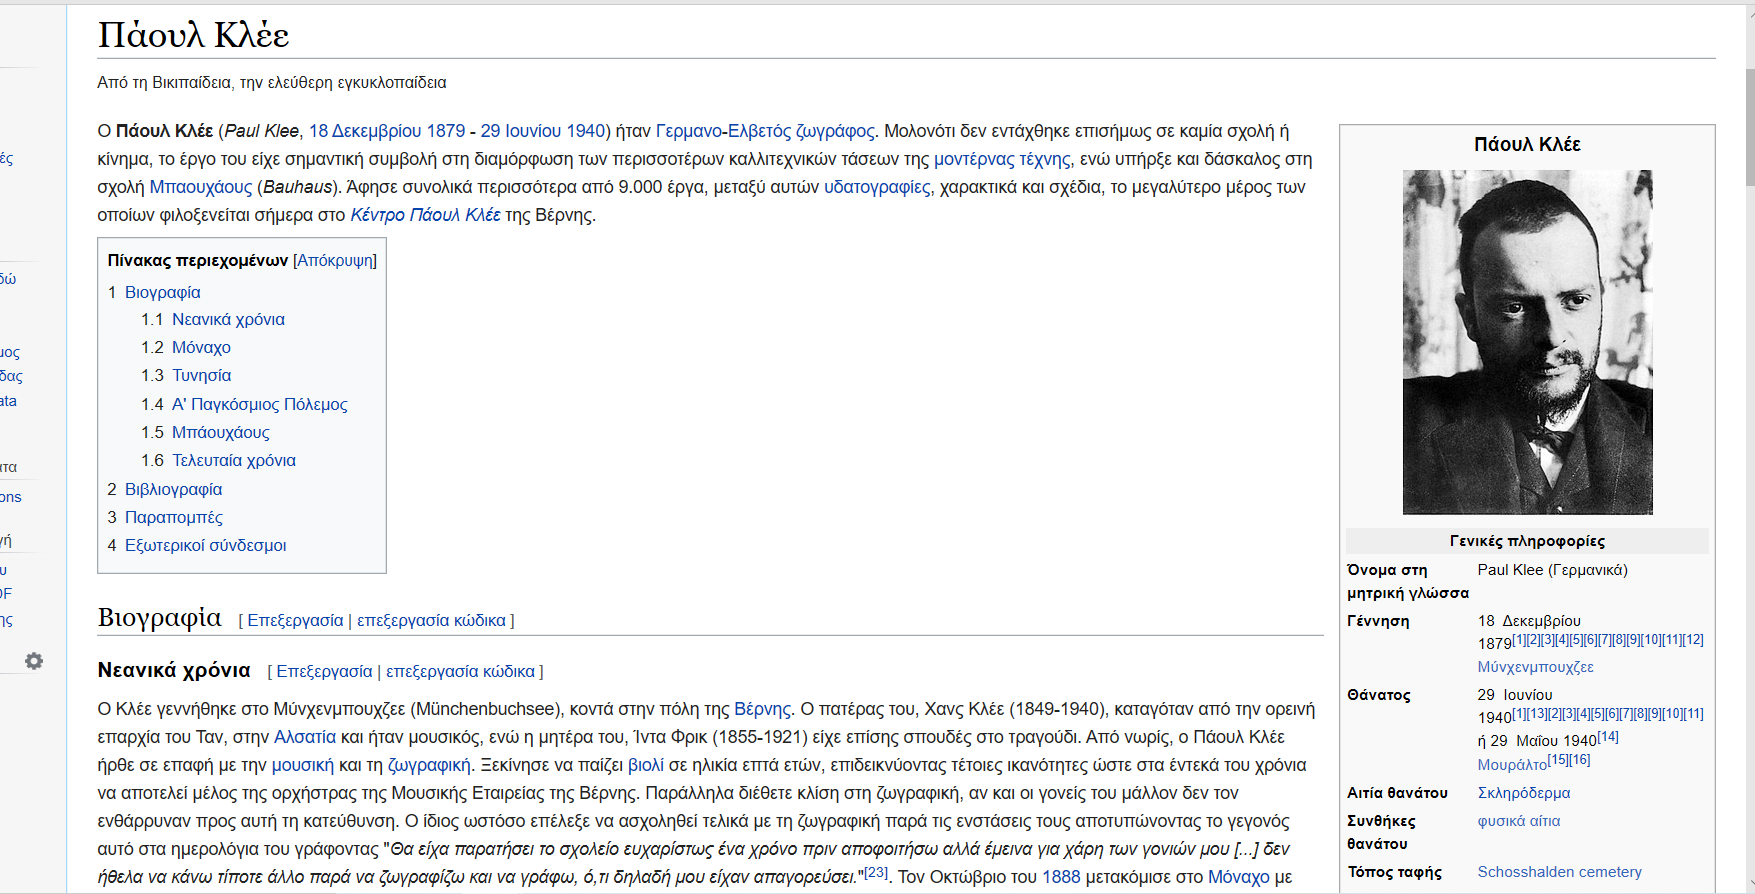This screenshot has height=894, width=1755.
Task: Go to section 1.6 Τελευταία χρόνια
Action: [x=233, y=460]
